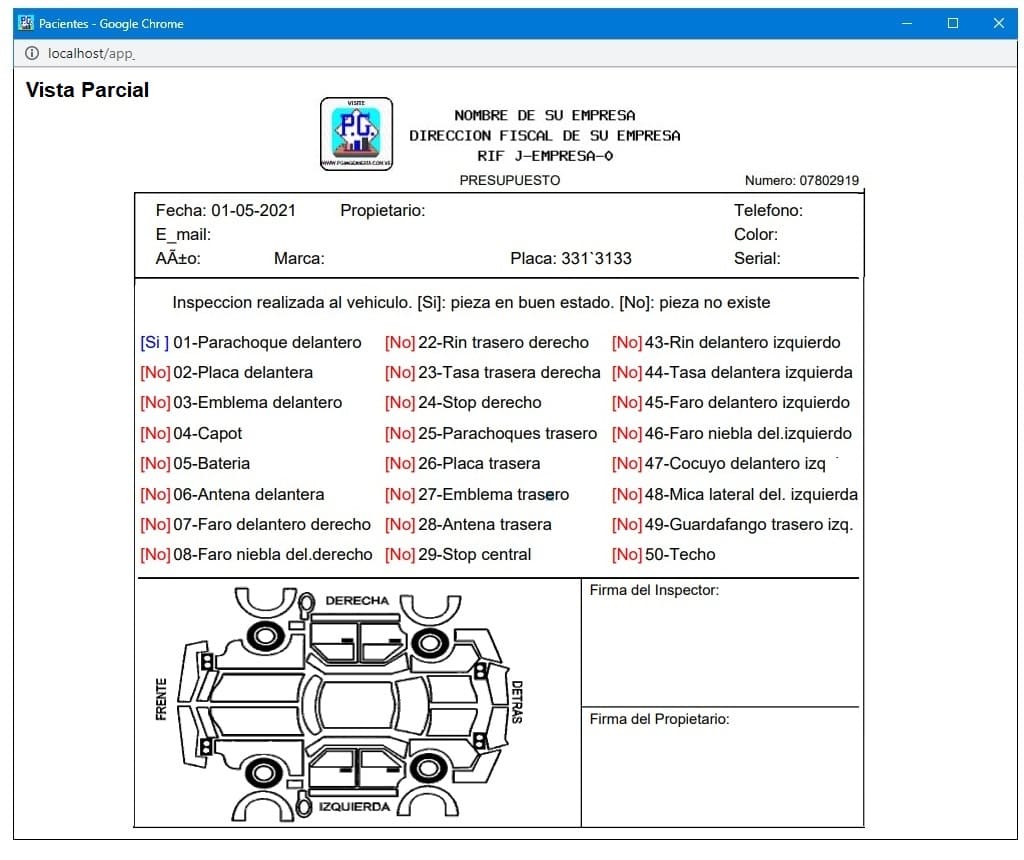
Task: Click the budget Numero 07802919 text
Action: (x=801, y=181)
